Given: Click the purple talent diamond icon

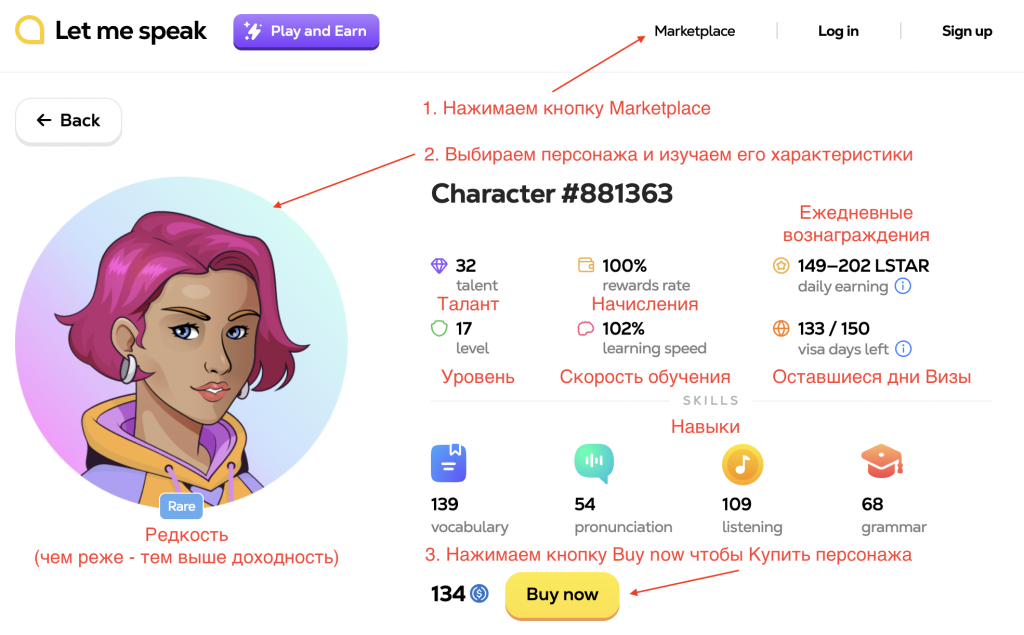Looking at the screenshot, I should pyautogui.click(x=439, y=265).
